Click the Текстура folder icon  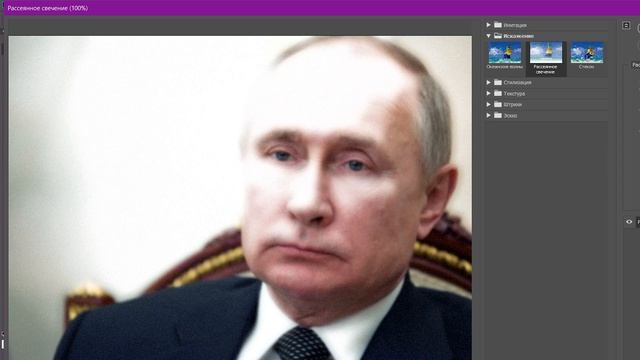click(x=498, y=93)
